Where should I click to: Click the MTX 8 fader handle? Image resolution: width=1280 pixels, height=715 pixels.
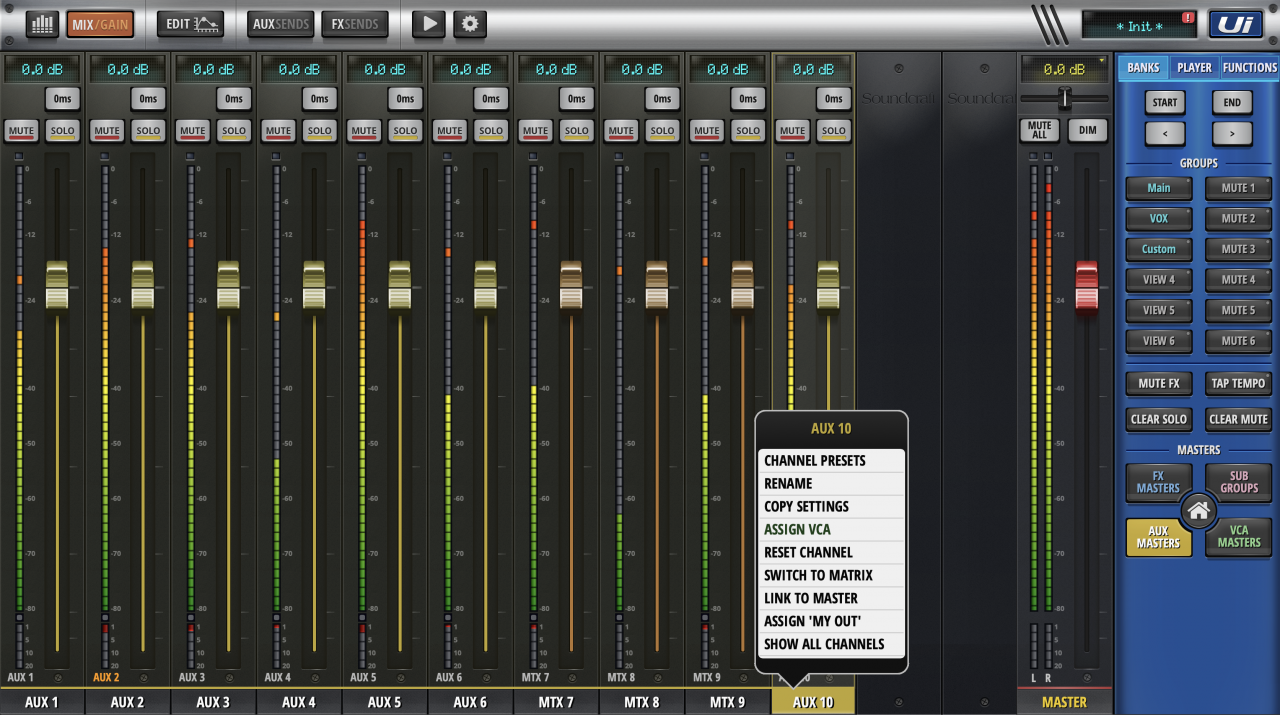point(656,286)
